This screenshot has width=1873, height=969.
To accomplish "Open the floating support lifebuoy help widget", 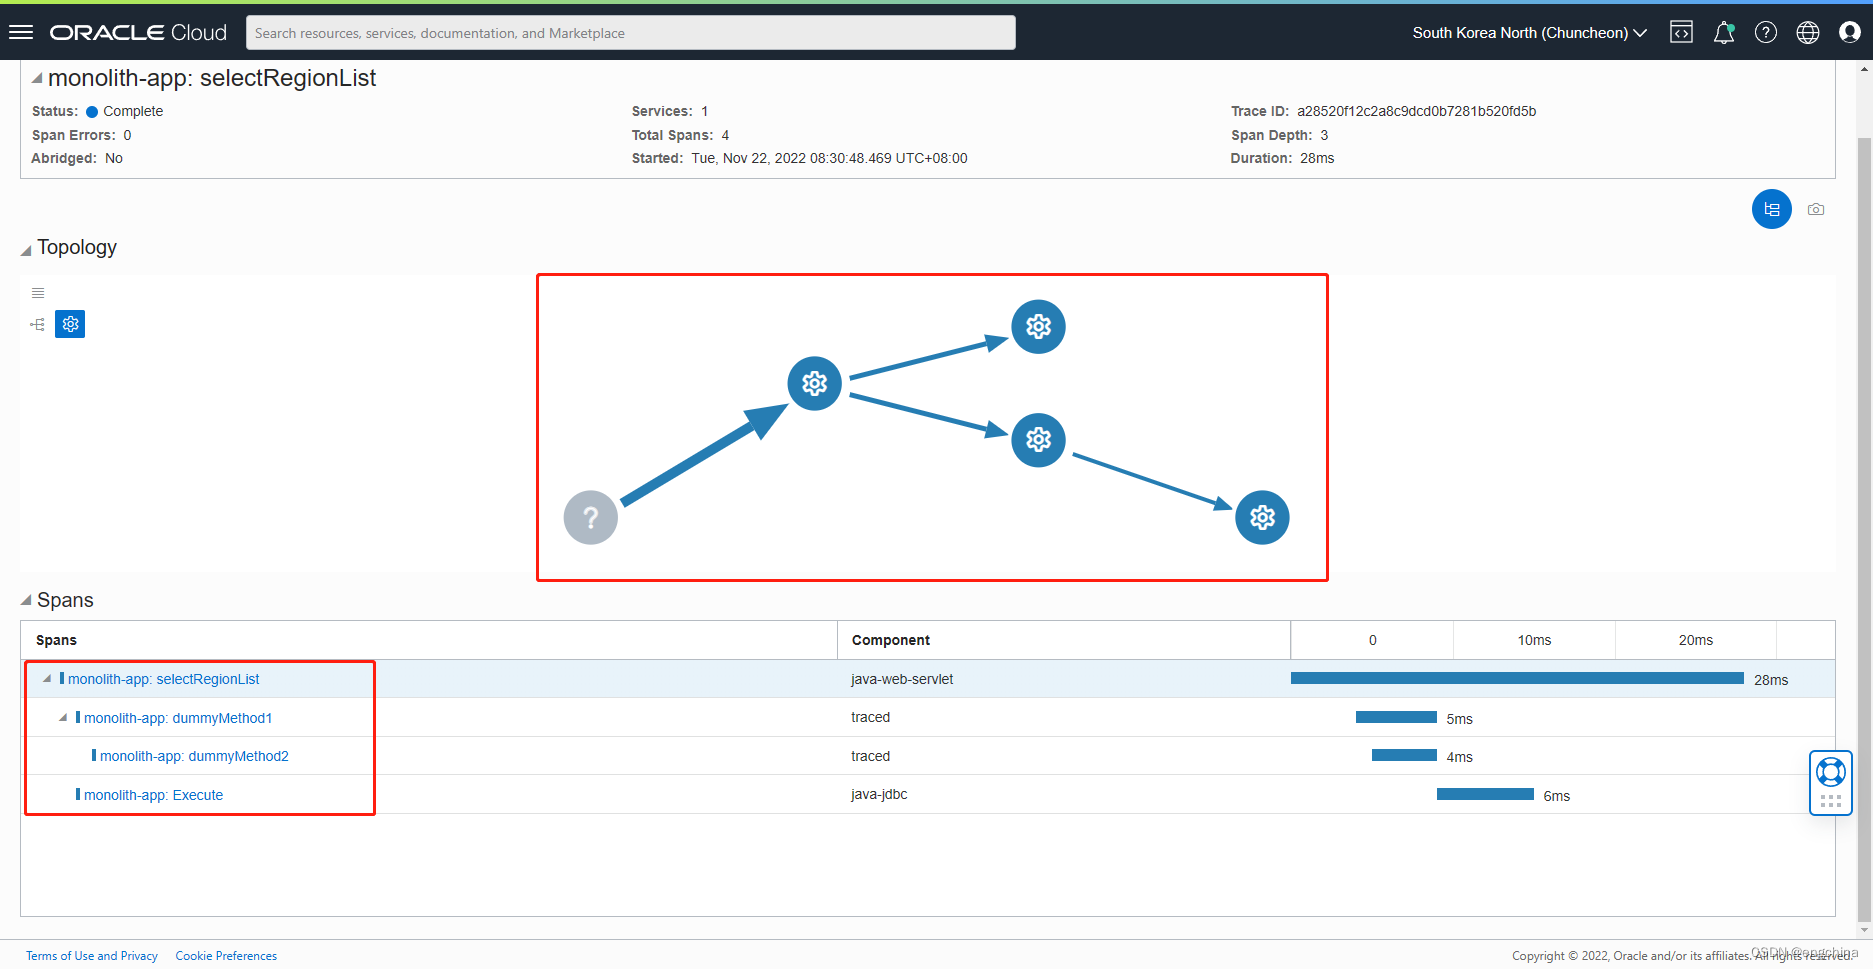I will pos(1831,783).
